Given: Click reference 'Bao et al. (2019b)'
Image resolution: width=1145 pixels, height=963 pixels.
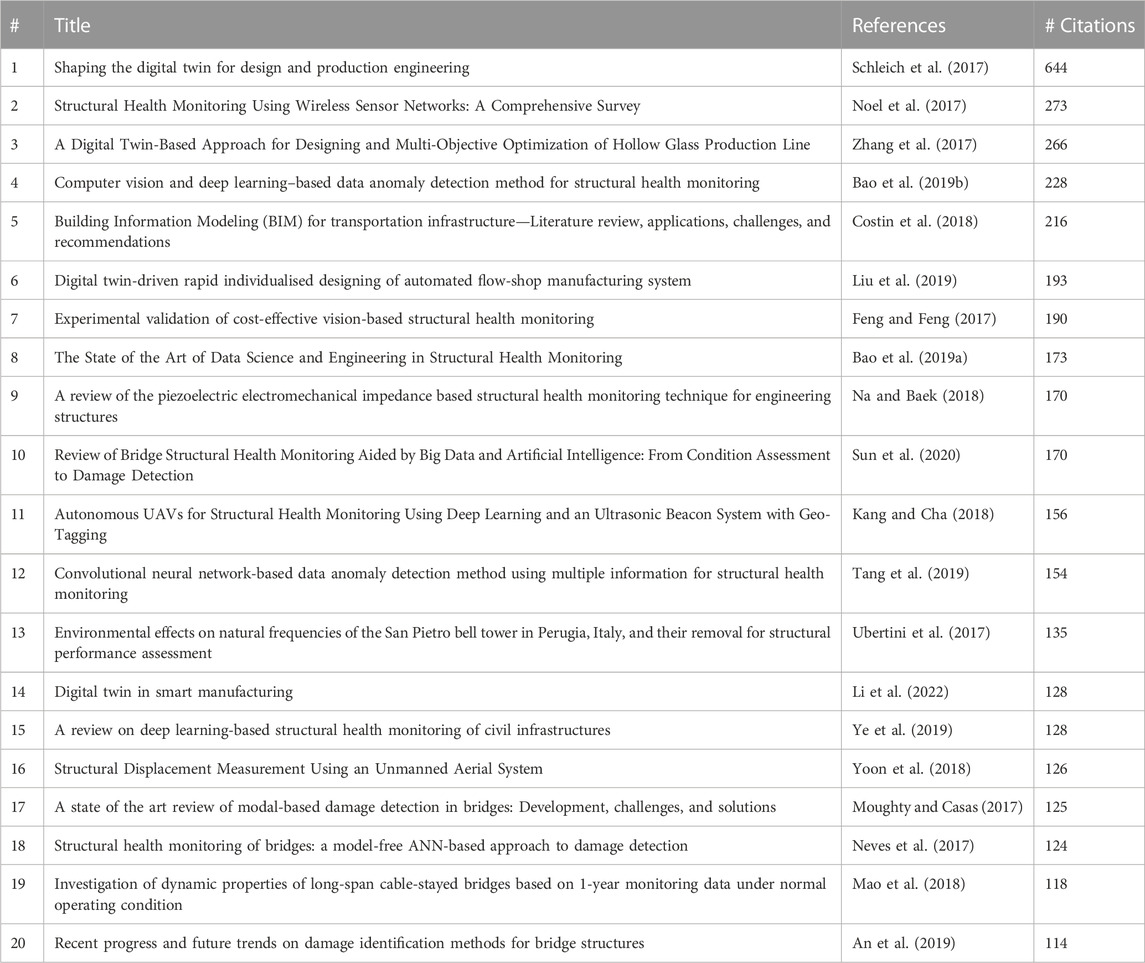Looking at the screenshot, I should [x=911, y=183].
